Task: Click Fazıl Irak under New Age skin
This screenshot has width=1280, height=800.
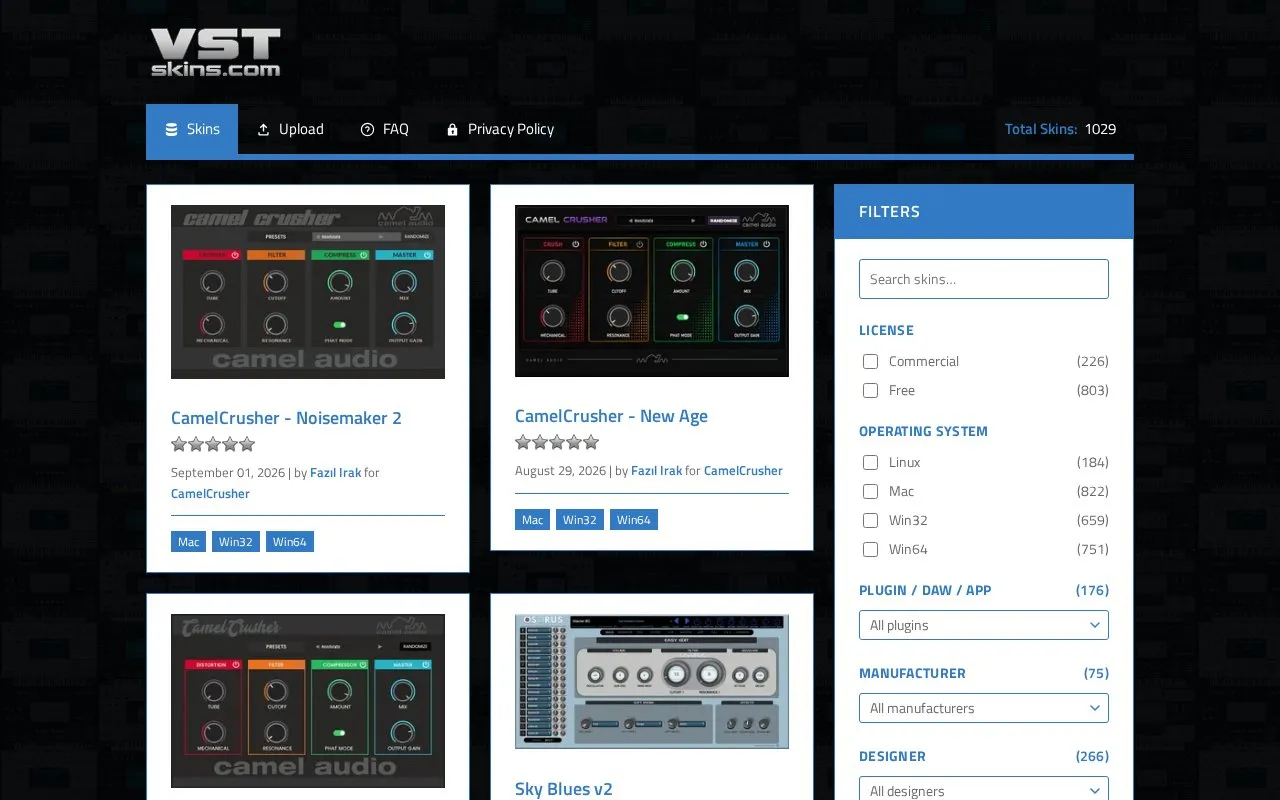Action: click(x=656, y=470)
